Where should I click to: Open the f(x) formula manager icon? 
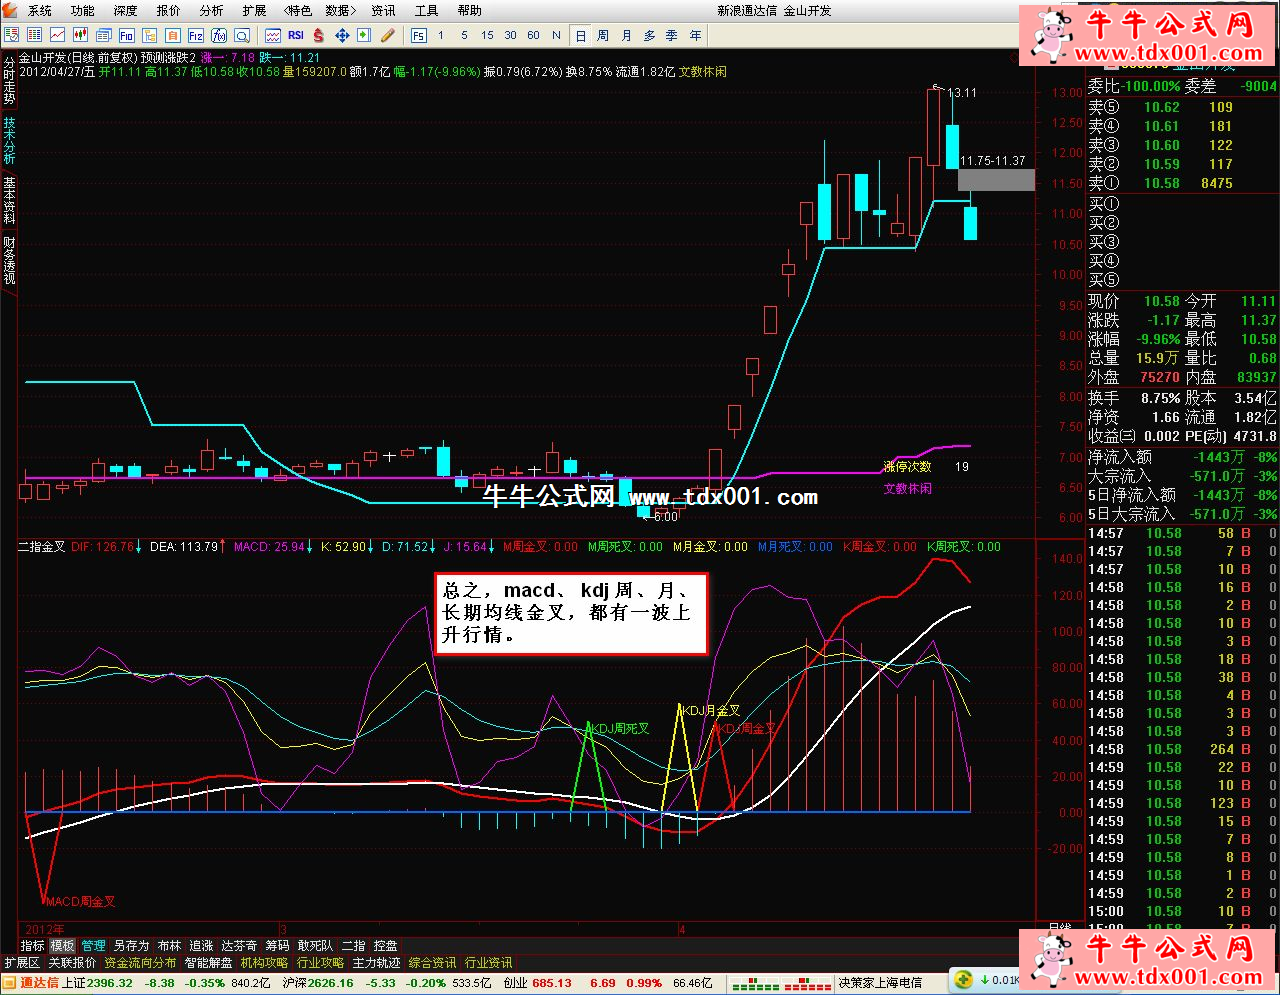point(219,35)
